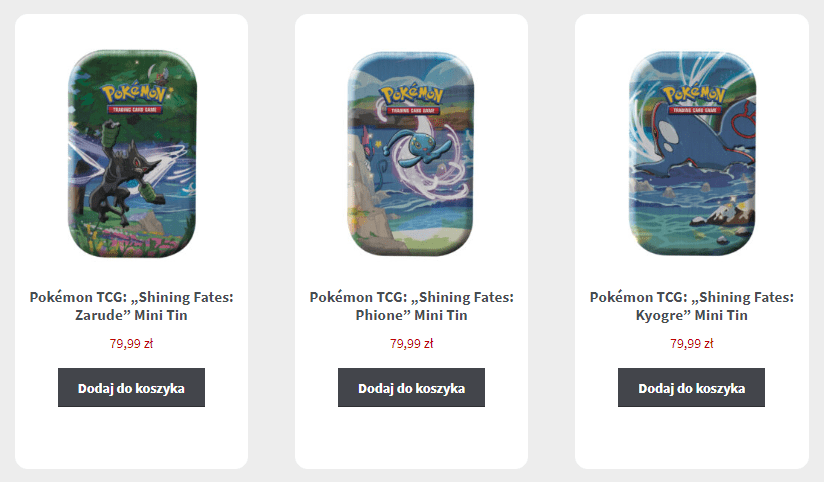The height and width of the screenshot is (482, 824).
Task: Add the Zarude Mini Tin to cart
Action: [131, 387]
